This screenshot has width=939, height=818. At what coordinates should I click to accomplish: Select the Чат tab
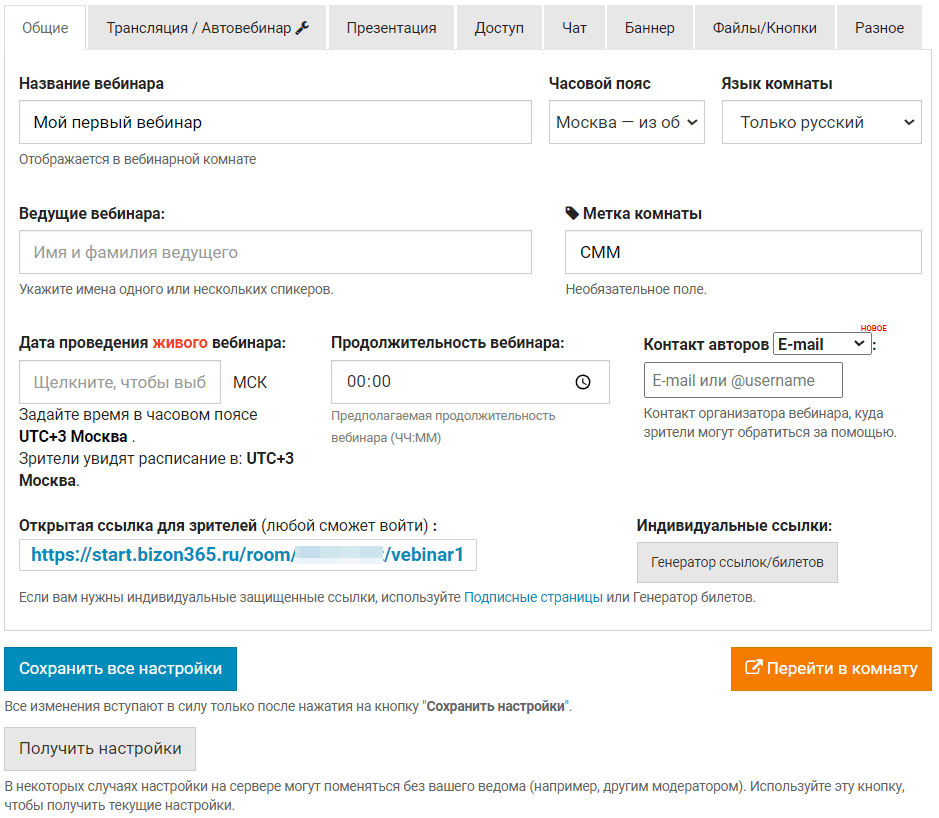click(x=574, y=28)
